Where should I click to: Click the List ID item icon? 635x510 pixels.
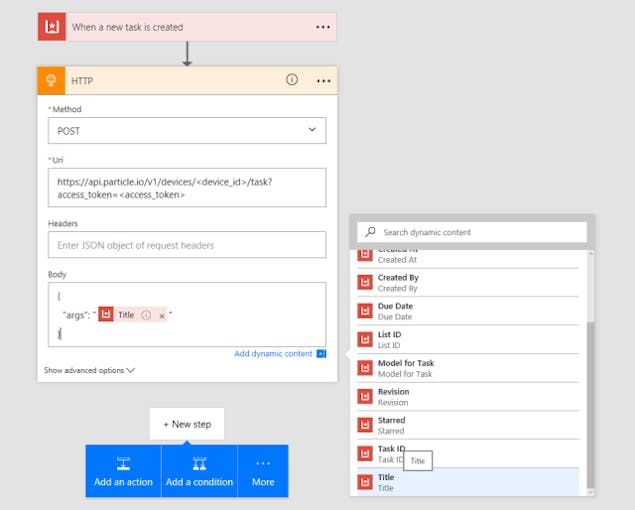click(x=365, y=339)
